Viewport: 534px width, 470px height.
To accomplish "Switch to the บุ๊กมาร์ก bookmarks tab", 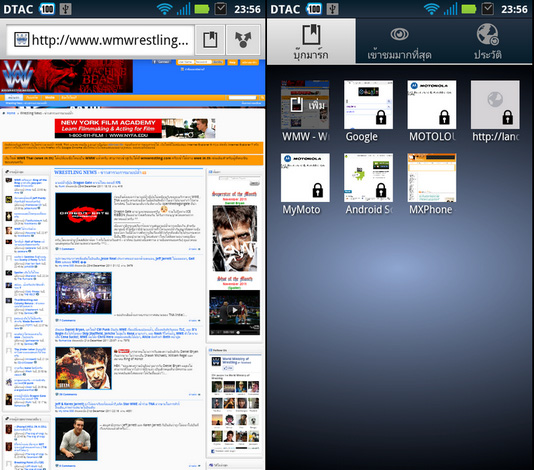I will click(311, 41).
